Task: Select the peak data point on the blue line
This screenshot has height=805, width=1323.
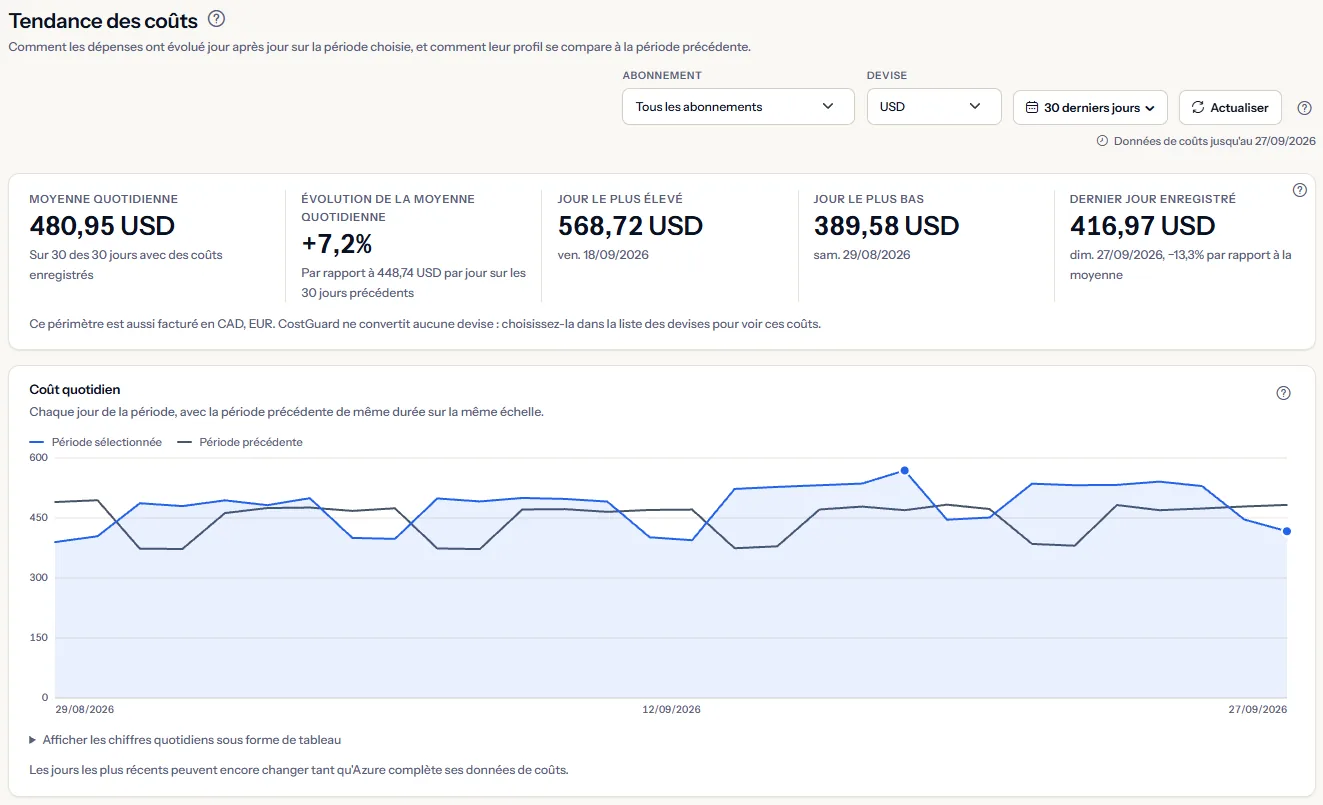Action: 904,470
